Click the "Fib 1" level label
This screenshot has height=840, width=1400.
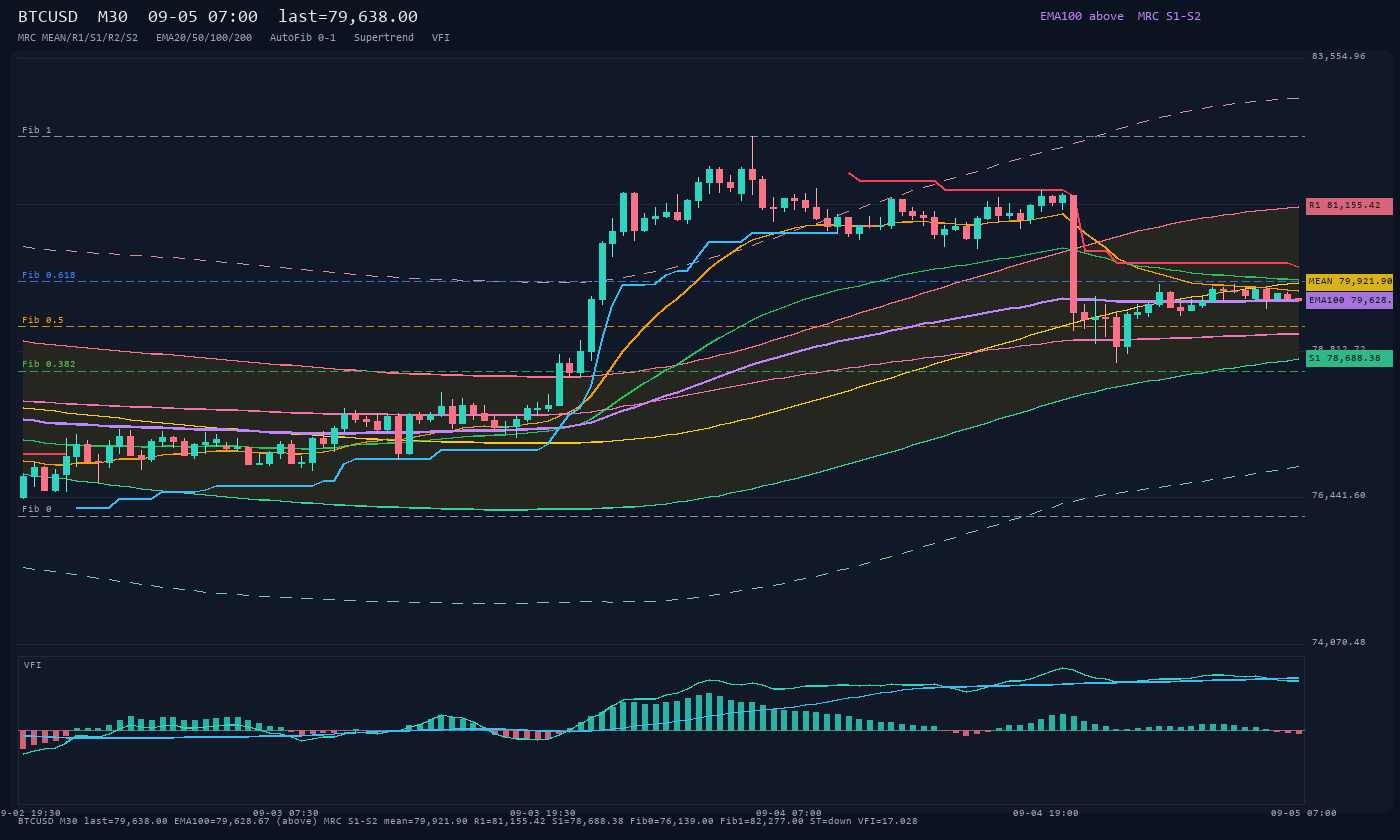tap(37, 130)
